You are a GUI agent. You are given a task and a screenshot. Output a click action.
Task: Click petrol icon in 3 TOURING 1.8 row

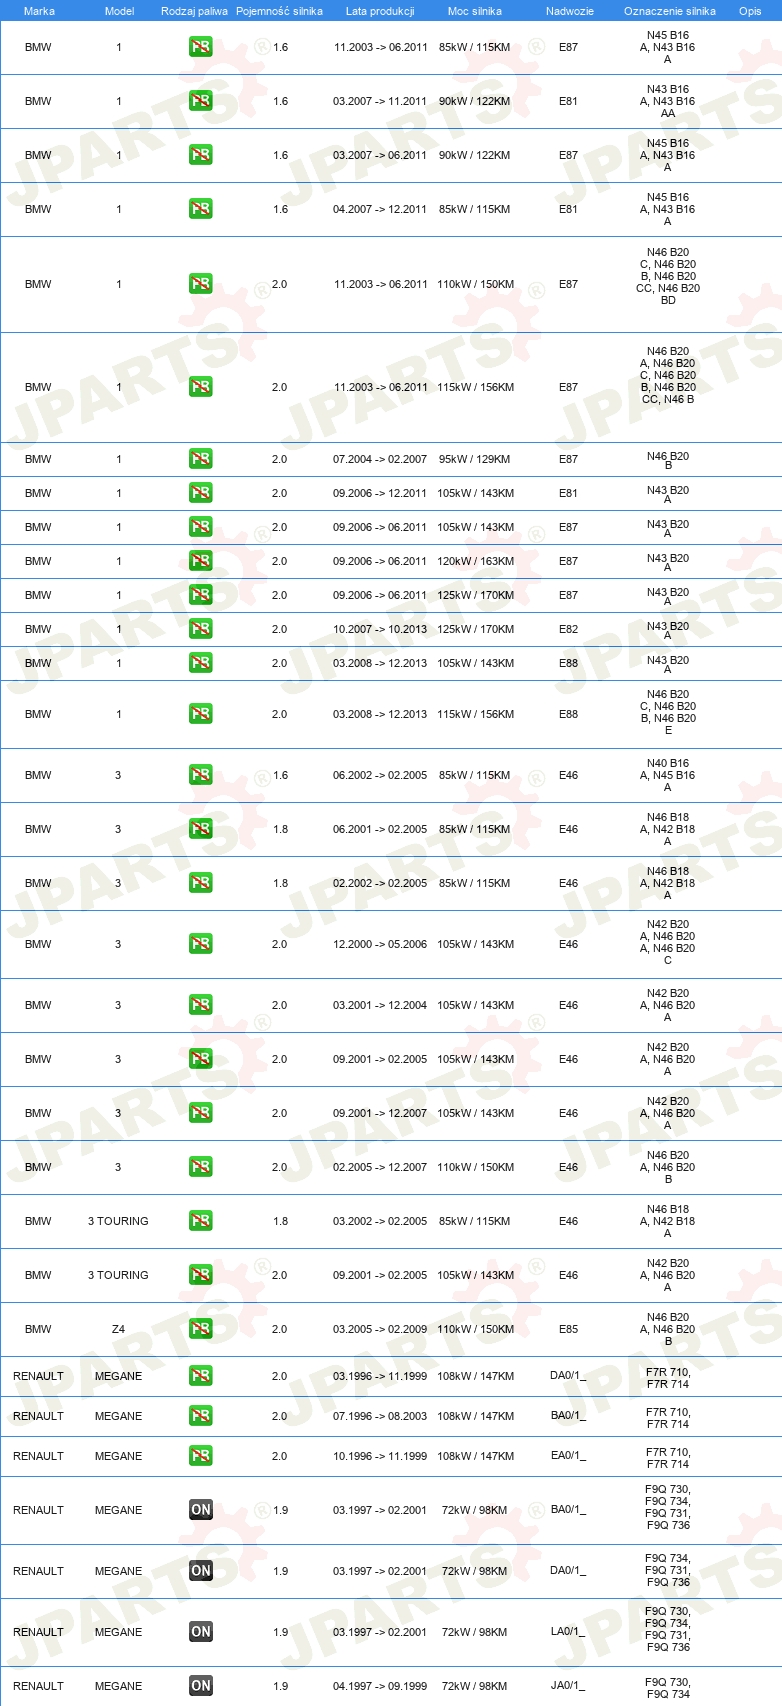(x=201, y=1221)
